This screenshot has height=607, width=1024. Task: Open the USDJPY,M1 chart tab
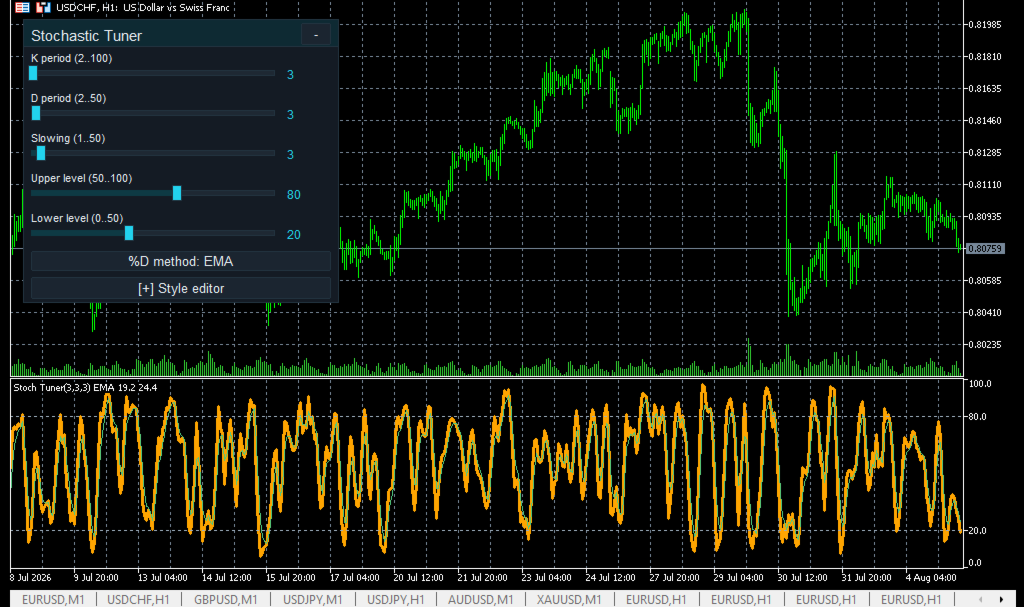click(313, 599)
